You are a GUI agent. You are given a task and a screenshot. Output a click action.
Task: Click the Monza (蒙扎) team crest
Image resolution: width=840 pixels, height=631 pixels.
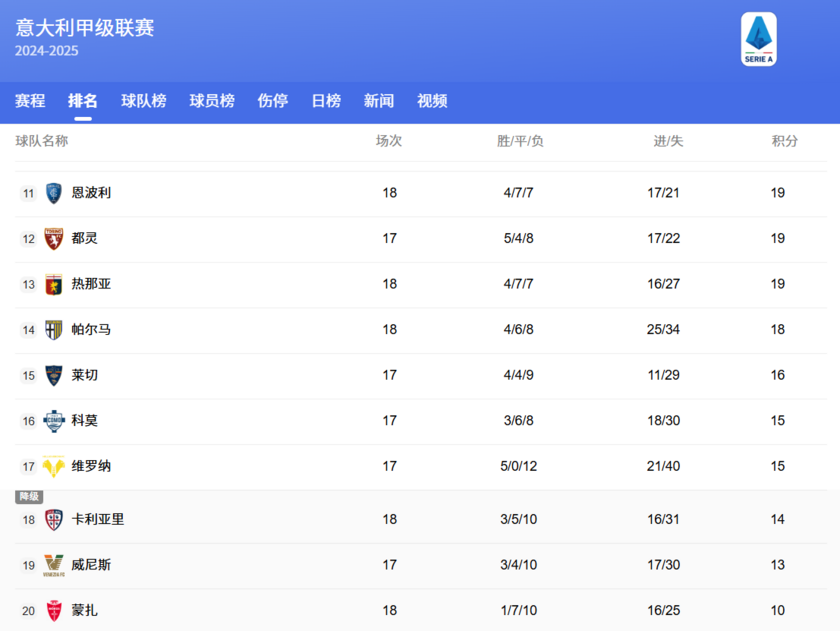pyautogui.click(x=52, y=610)
